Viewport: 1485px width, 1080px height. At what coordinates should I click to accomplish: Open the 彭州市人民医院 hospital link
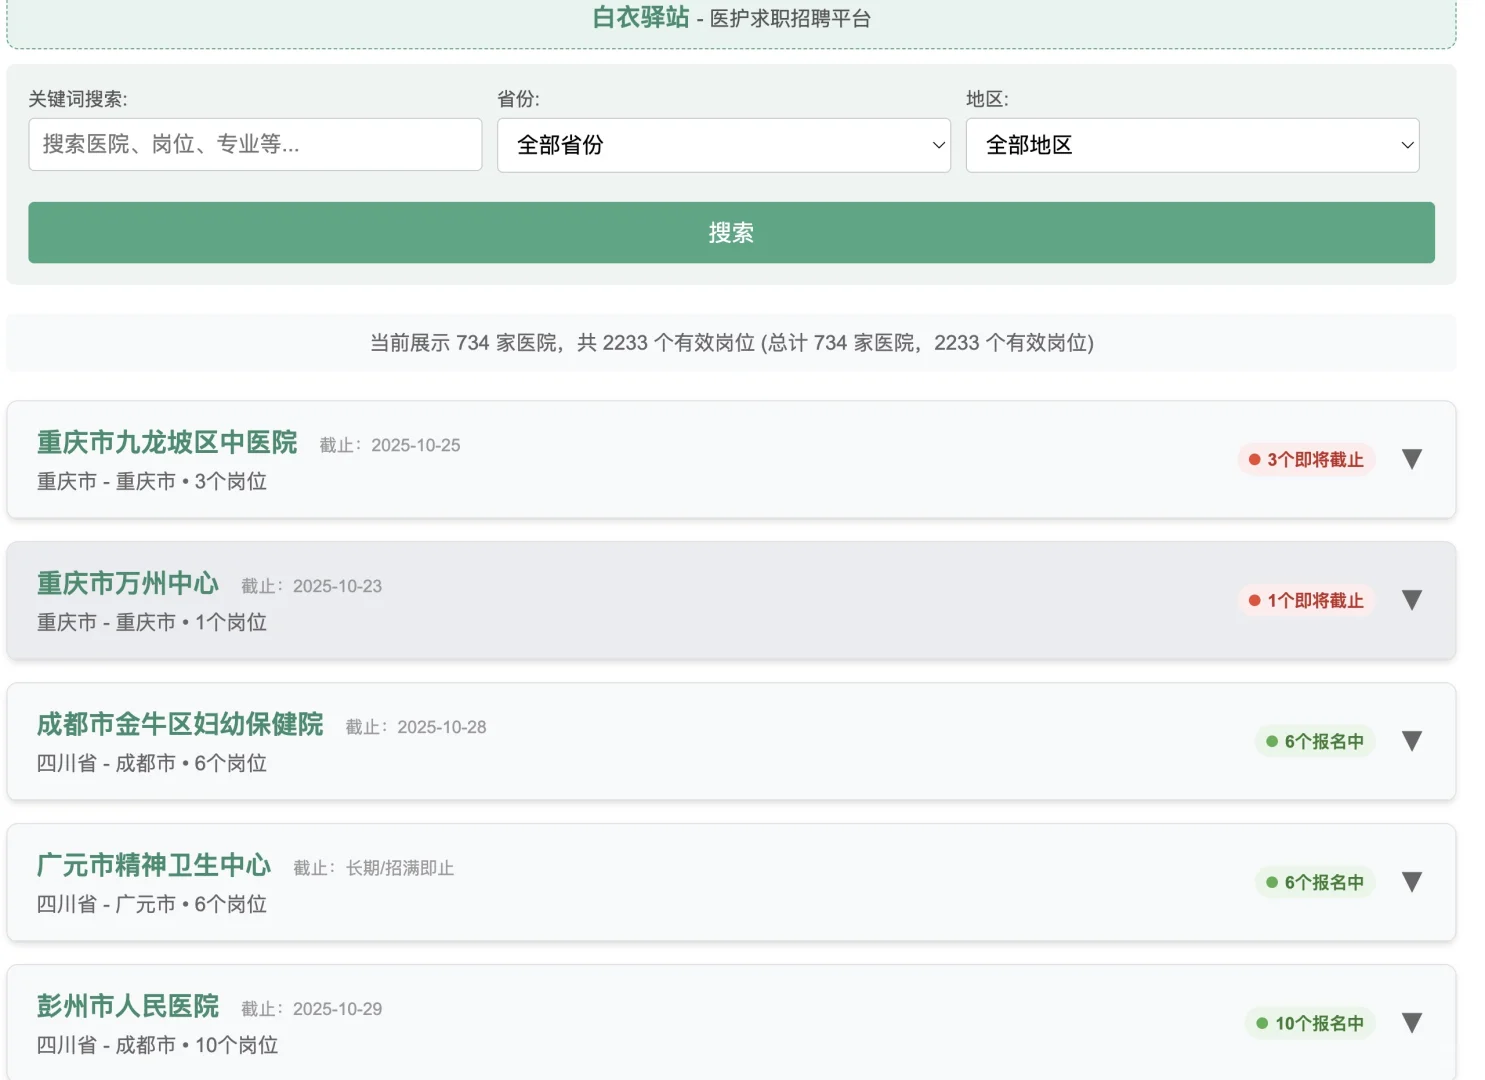pos(127,1007)
